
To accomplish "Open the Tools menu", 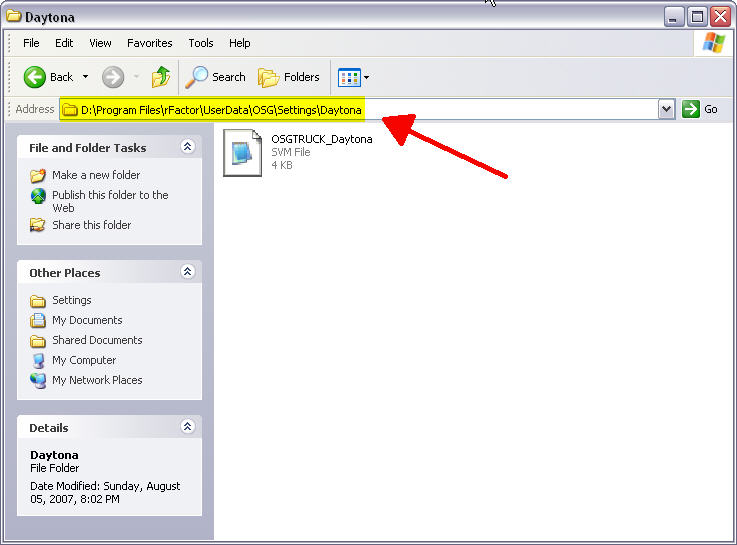I will pyautogui.click(x=201, y=43).
